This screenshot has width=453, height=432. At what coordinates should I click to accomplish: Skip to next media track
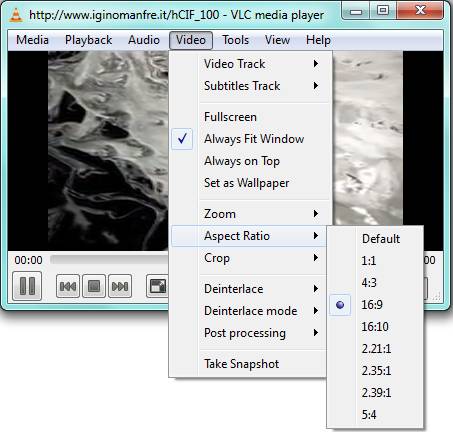(x=120, y=286)
